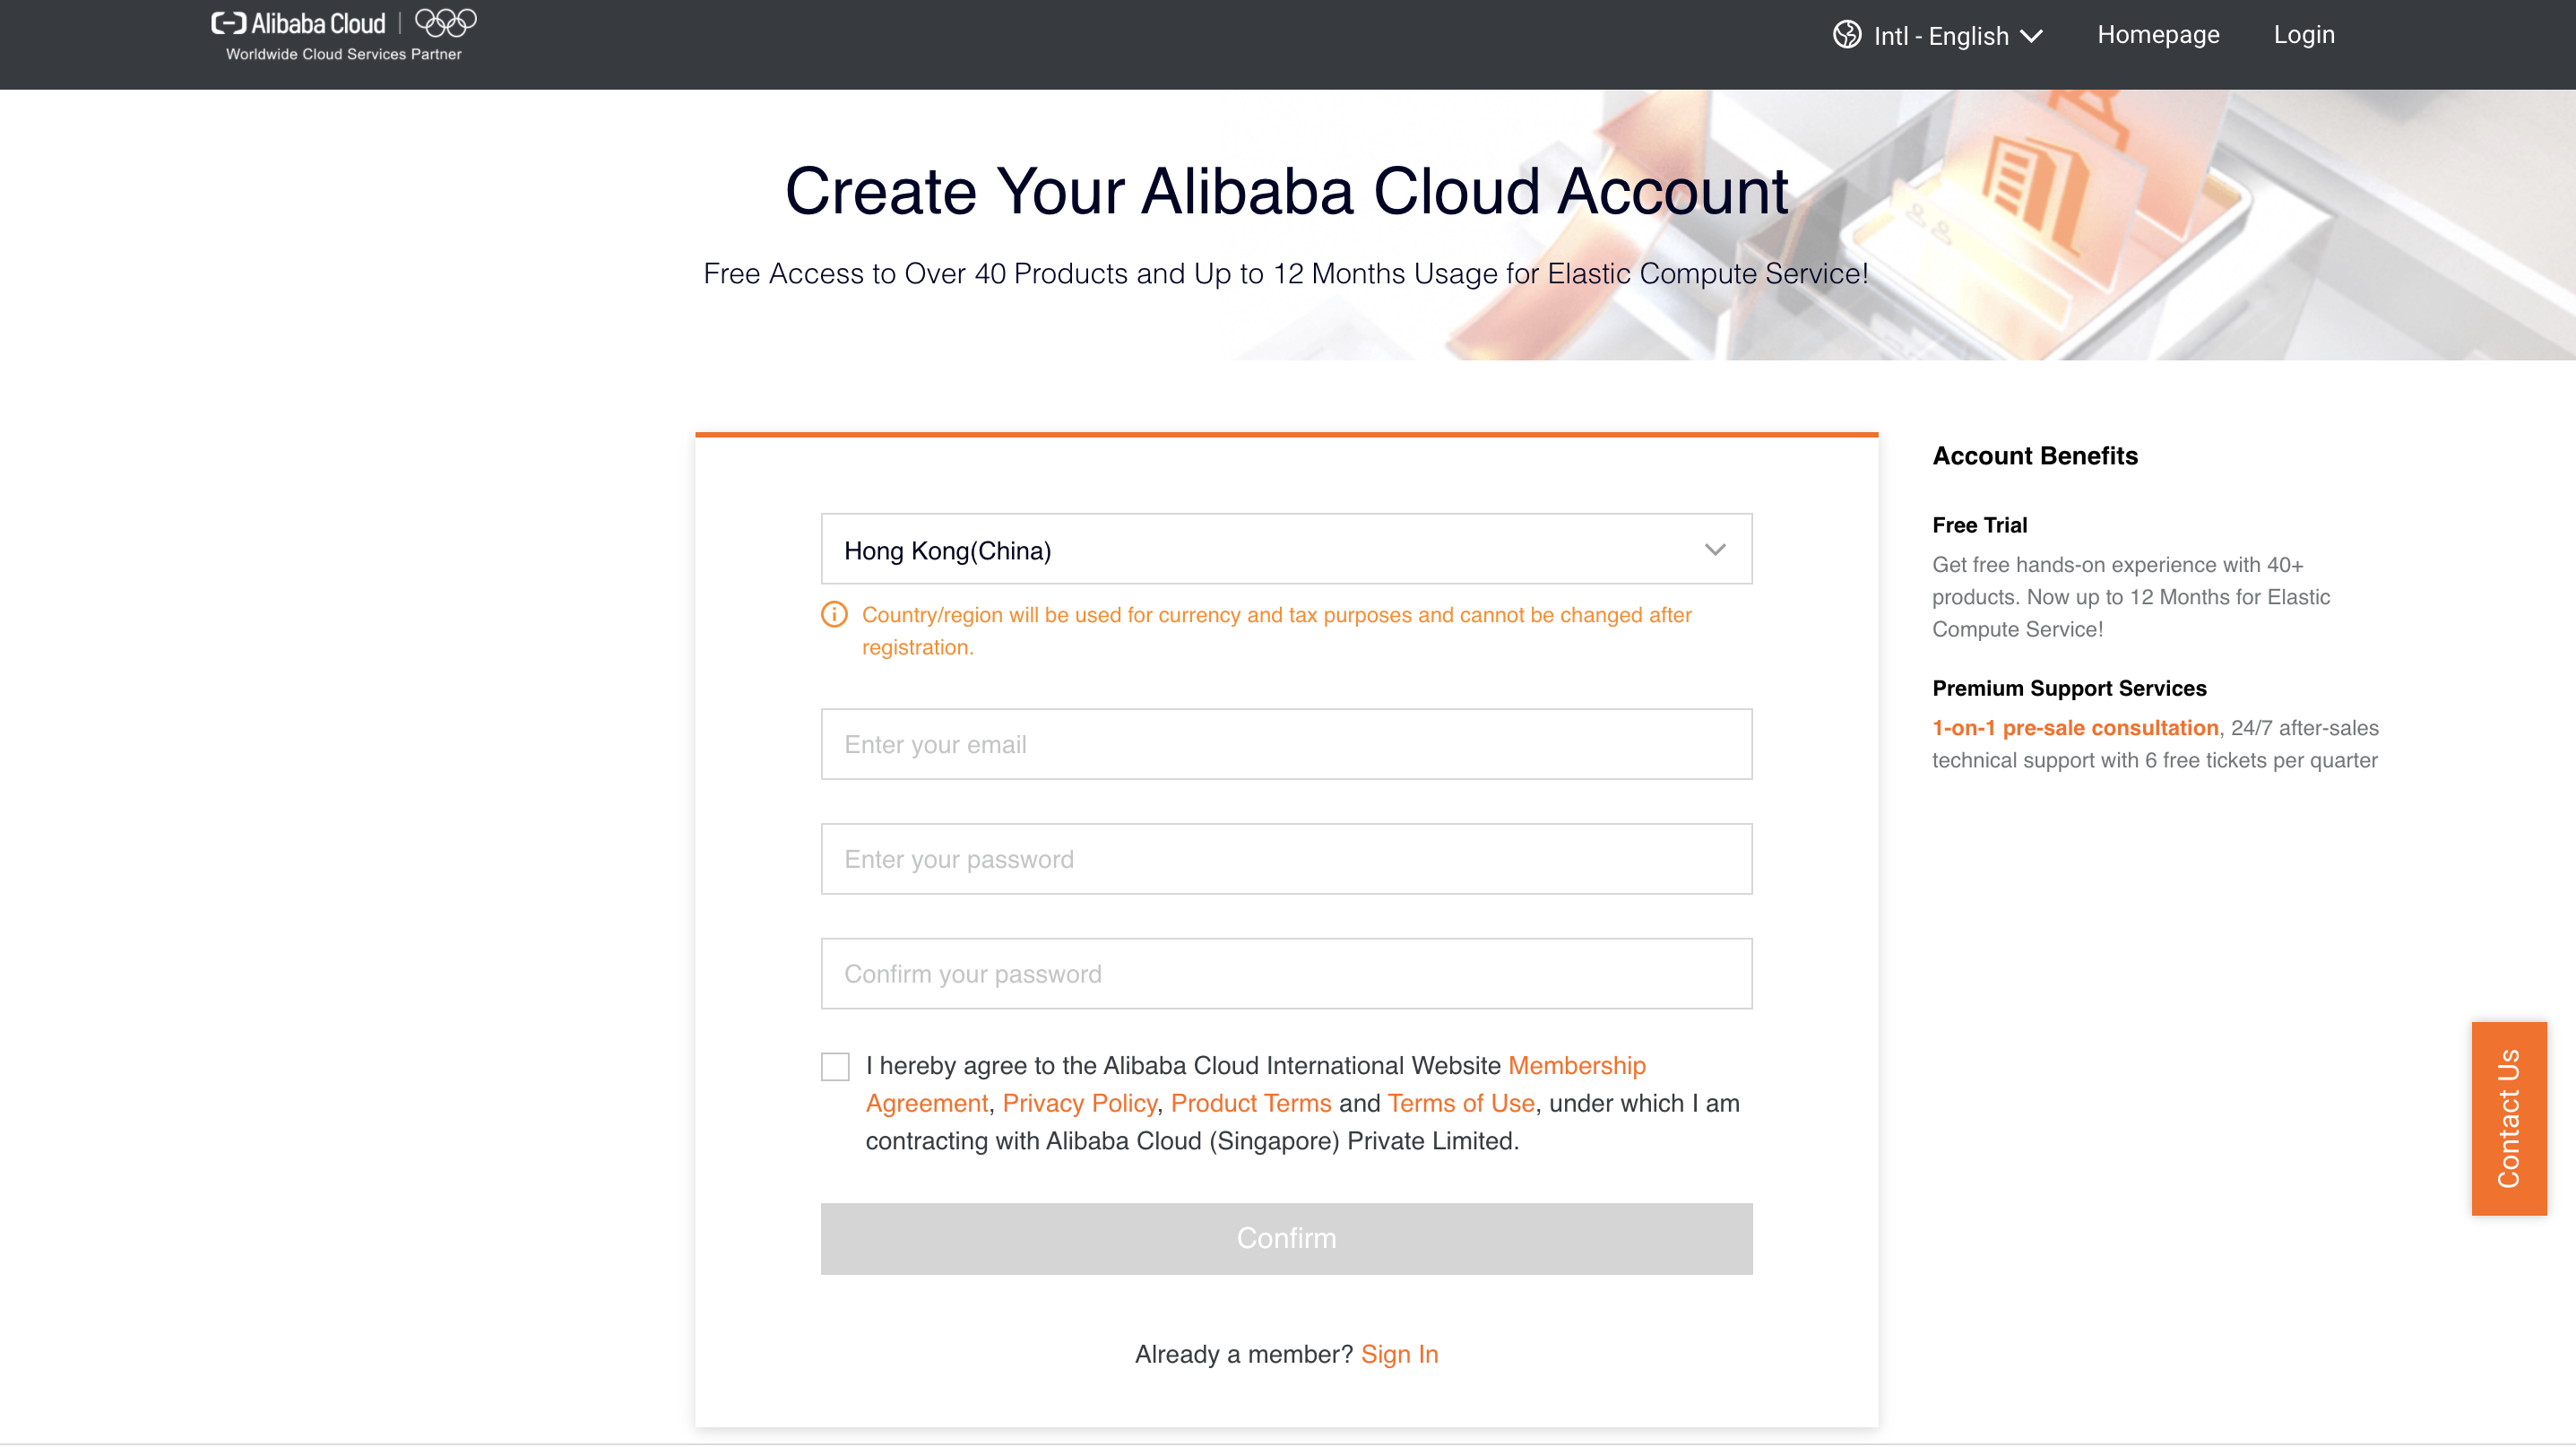Viewport: 2576px width, 1447px height.
Task: Open the Hong Kong(China) country dropdown
Action: [1285, 549]
